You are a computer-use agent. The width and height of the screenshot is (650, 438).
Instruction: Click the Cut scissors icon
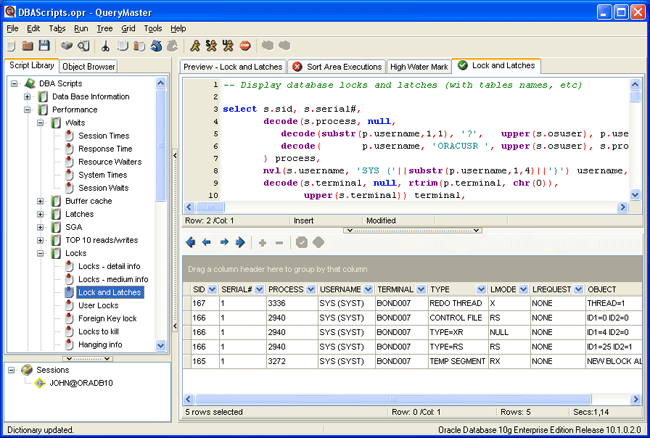(x=106, y=46)
